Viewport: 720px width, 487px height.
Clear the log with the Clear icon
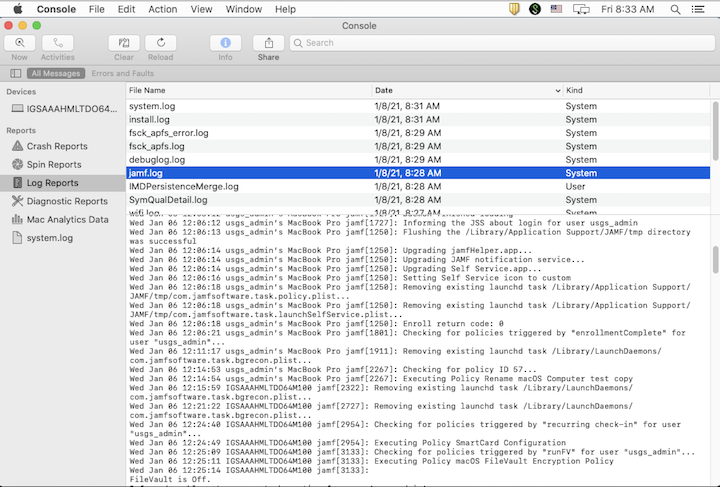click(124, 43)
